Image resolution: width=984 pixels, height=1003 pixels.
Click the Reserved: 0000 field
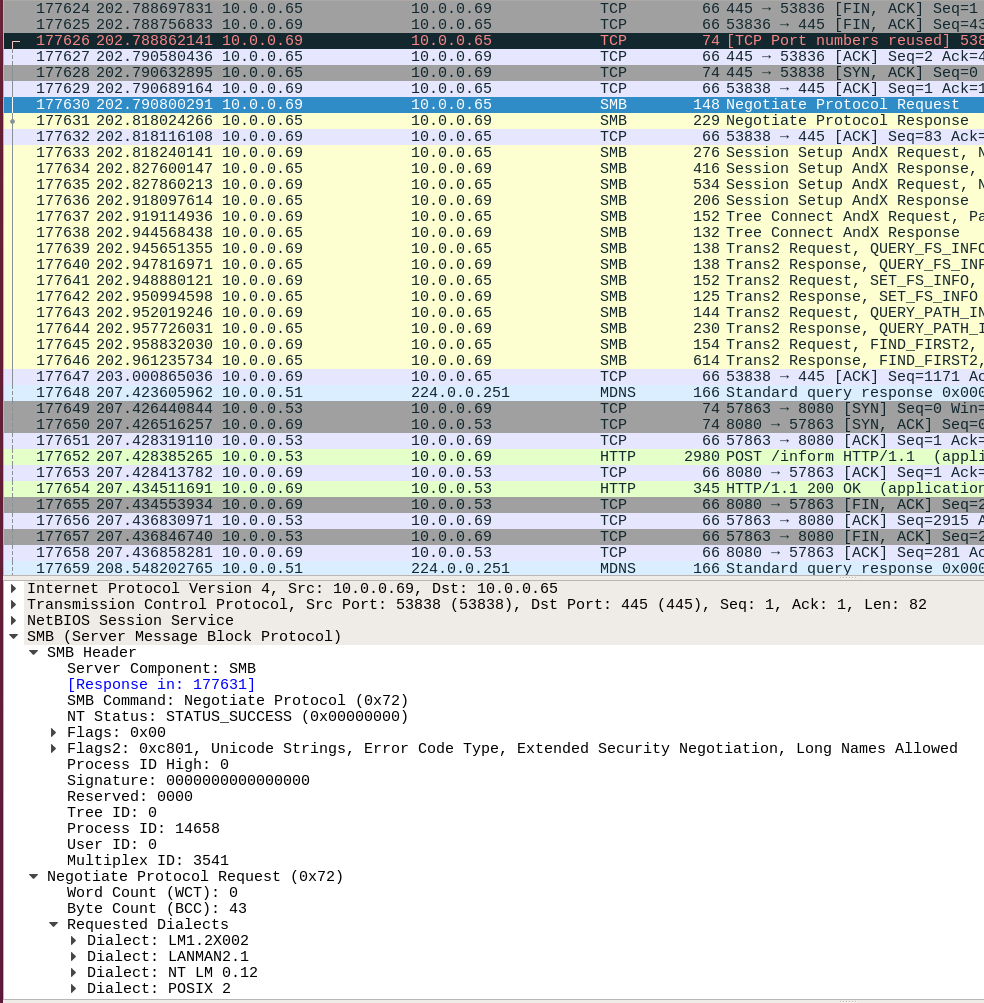tap(130, 796)
